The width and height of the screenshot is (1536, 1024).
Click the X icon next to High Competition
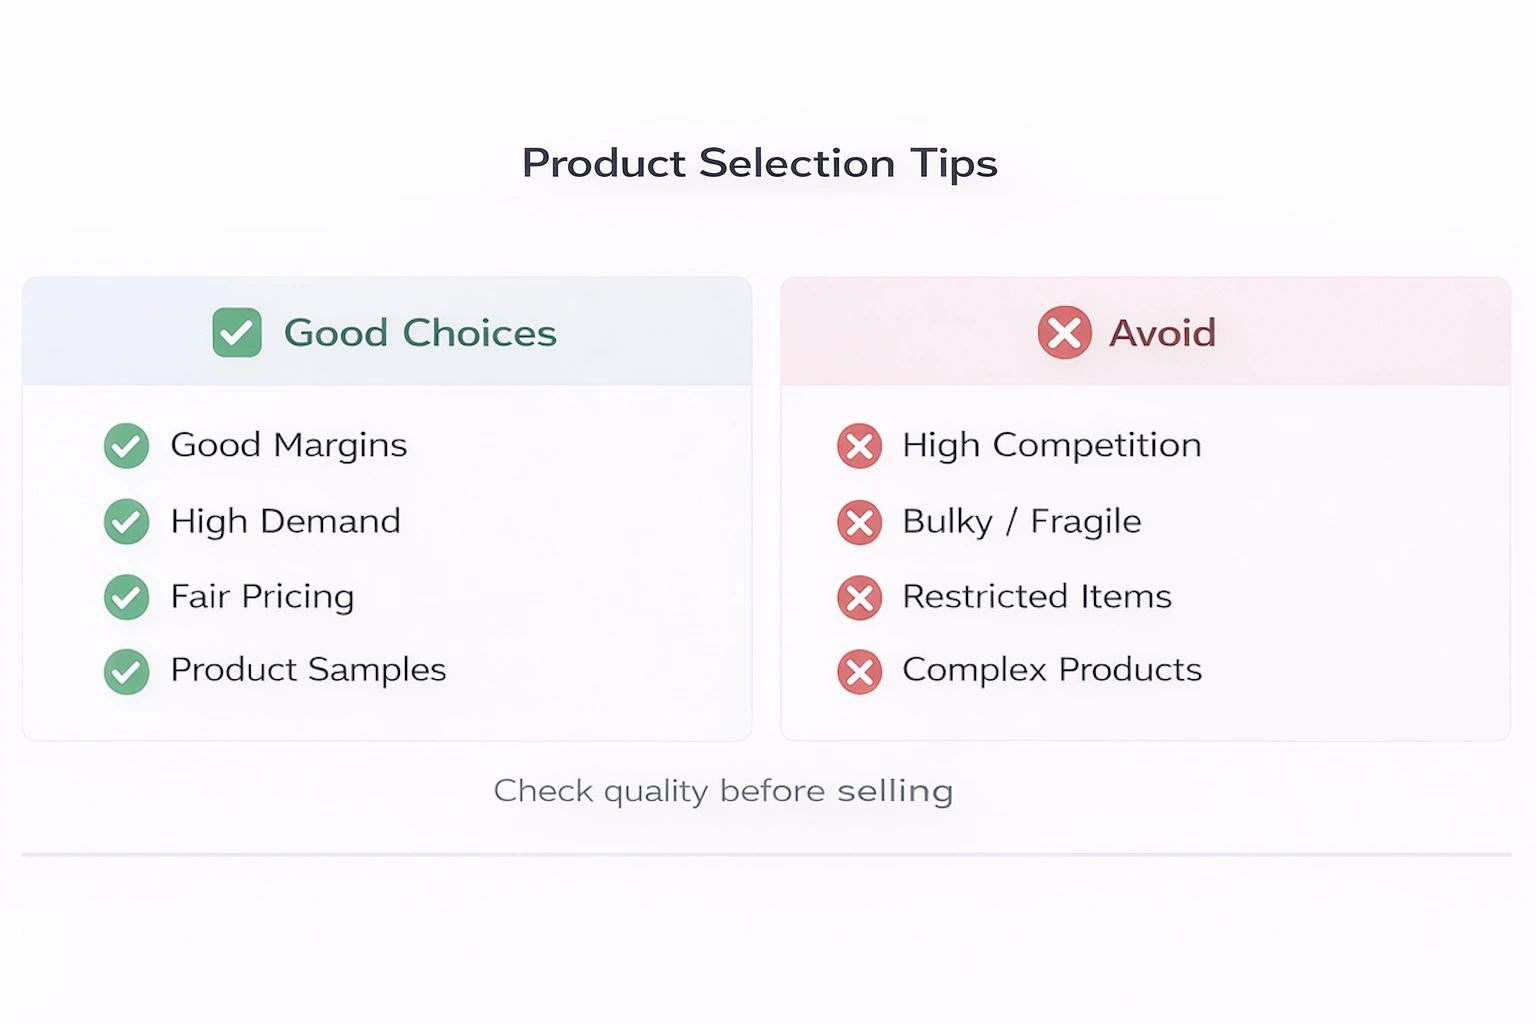859,446
